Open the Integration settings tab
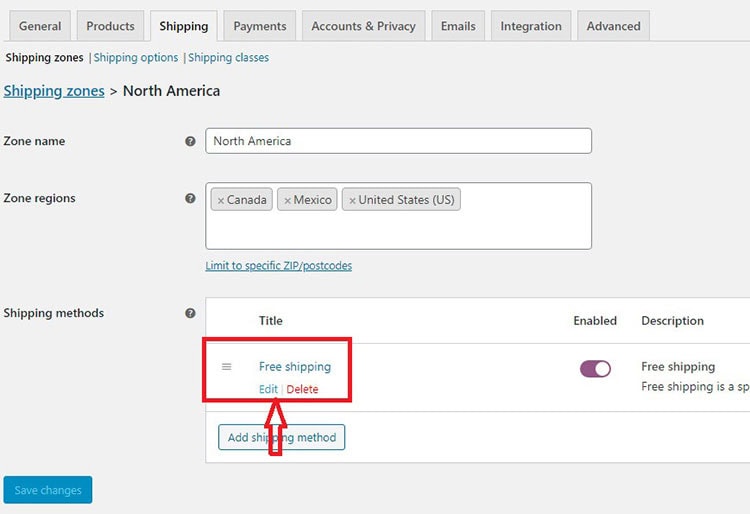 tap(531, 26)
